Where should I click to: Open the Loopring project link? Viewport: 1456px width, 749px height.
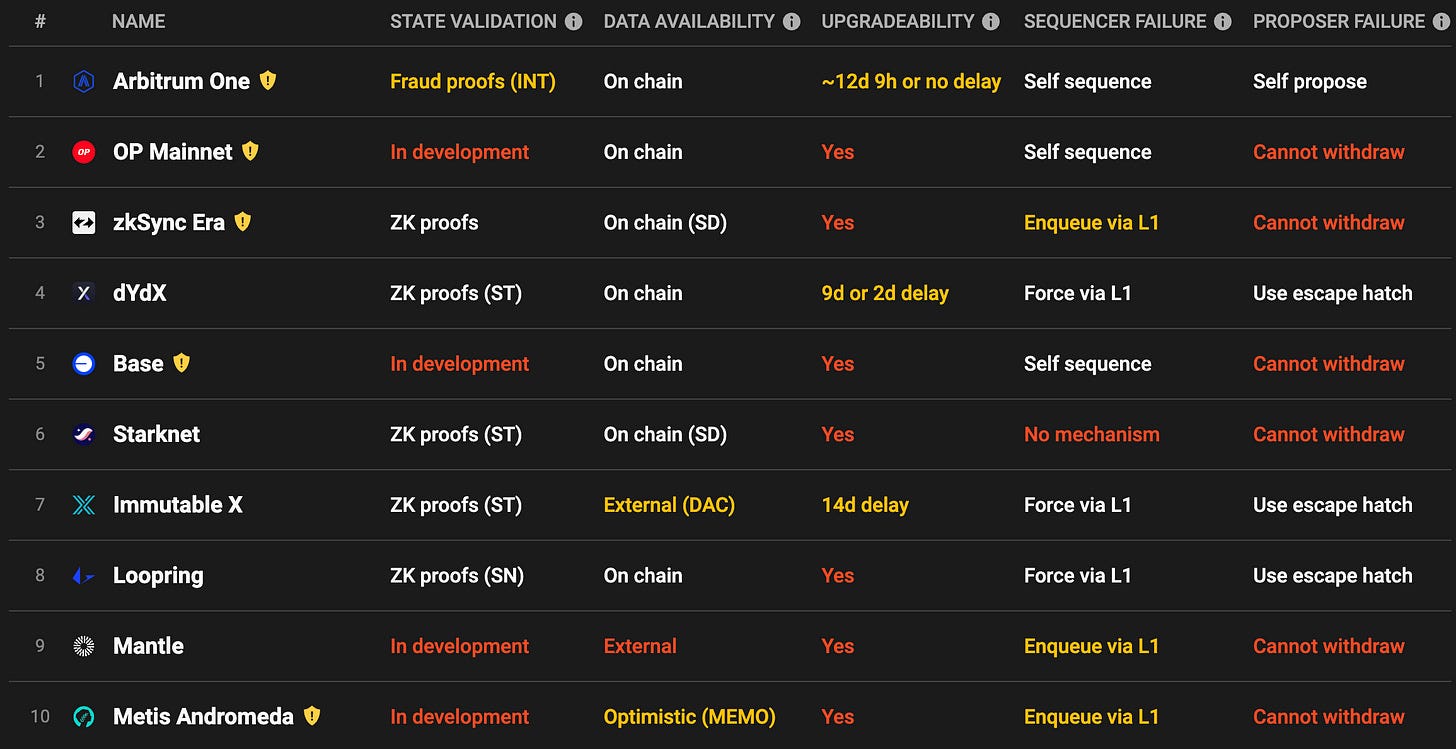click(x=158, y=576)
